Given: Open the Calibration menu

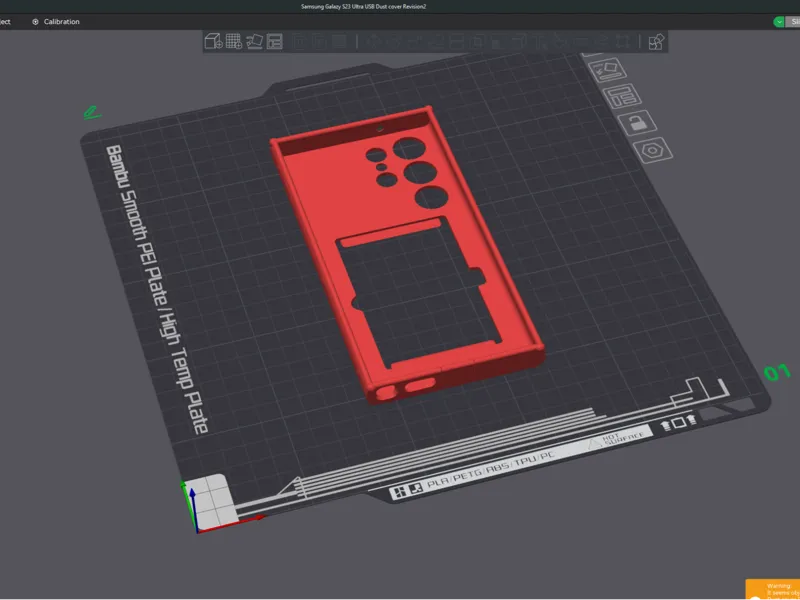Looking at the screenshot, I should 56,21.
